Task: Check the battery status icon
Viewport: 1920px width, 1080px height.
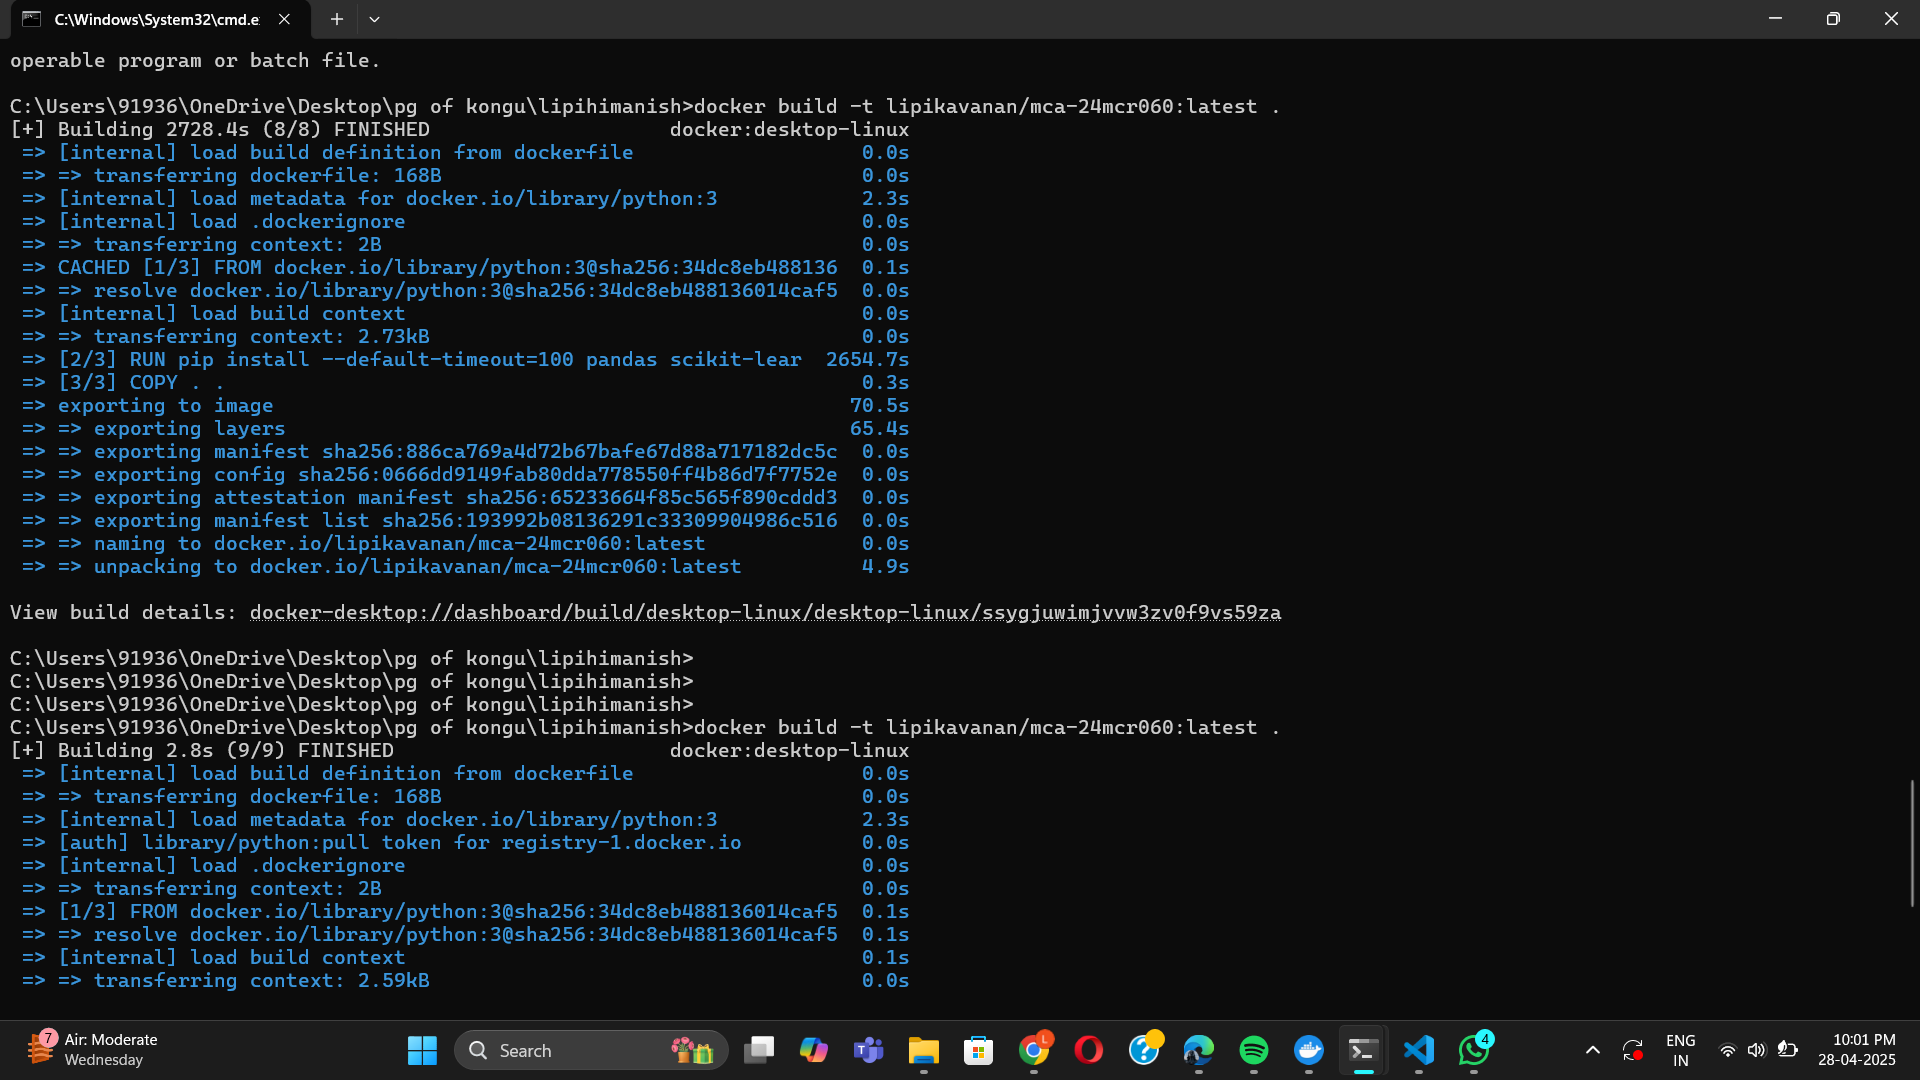Action: (1788, 1050)
